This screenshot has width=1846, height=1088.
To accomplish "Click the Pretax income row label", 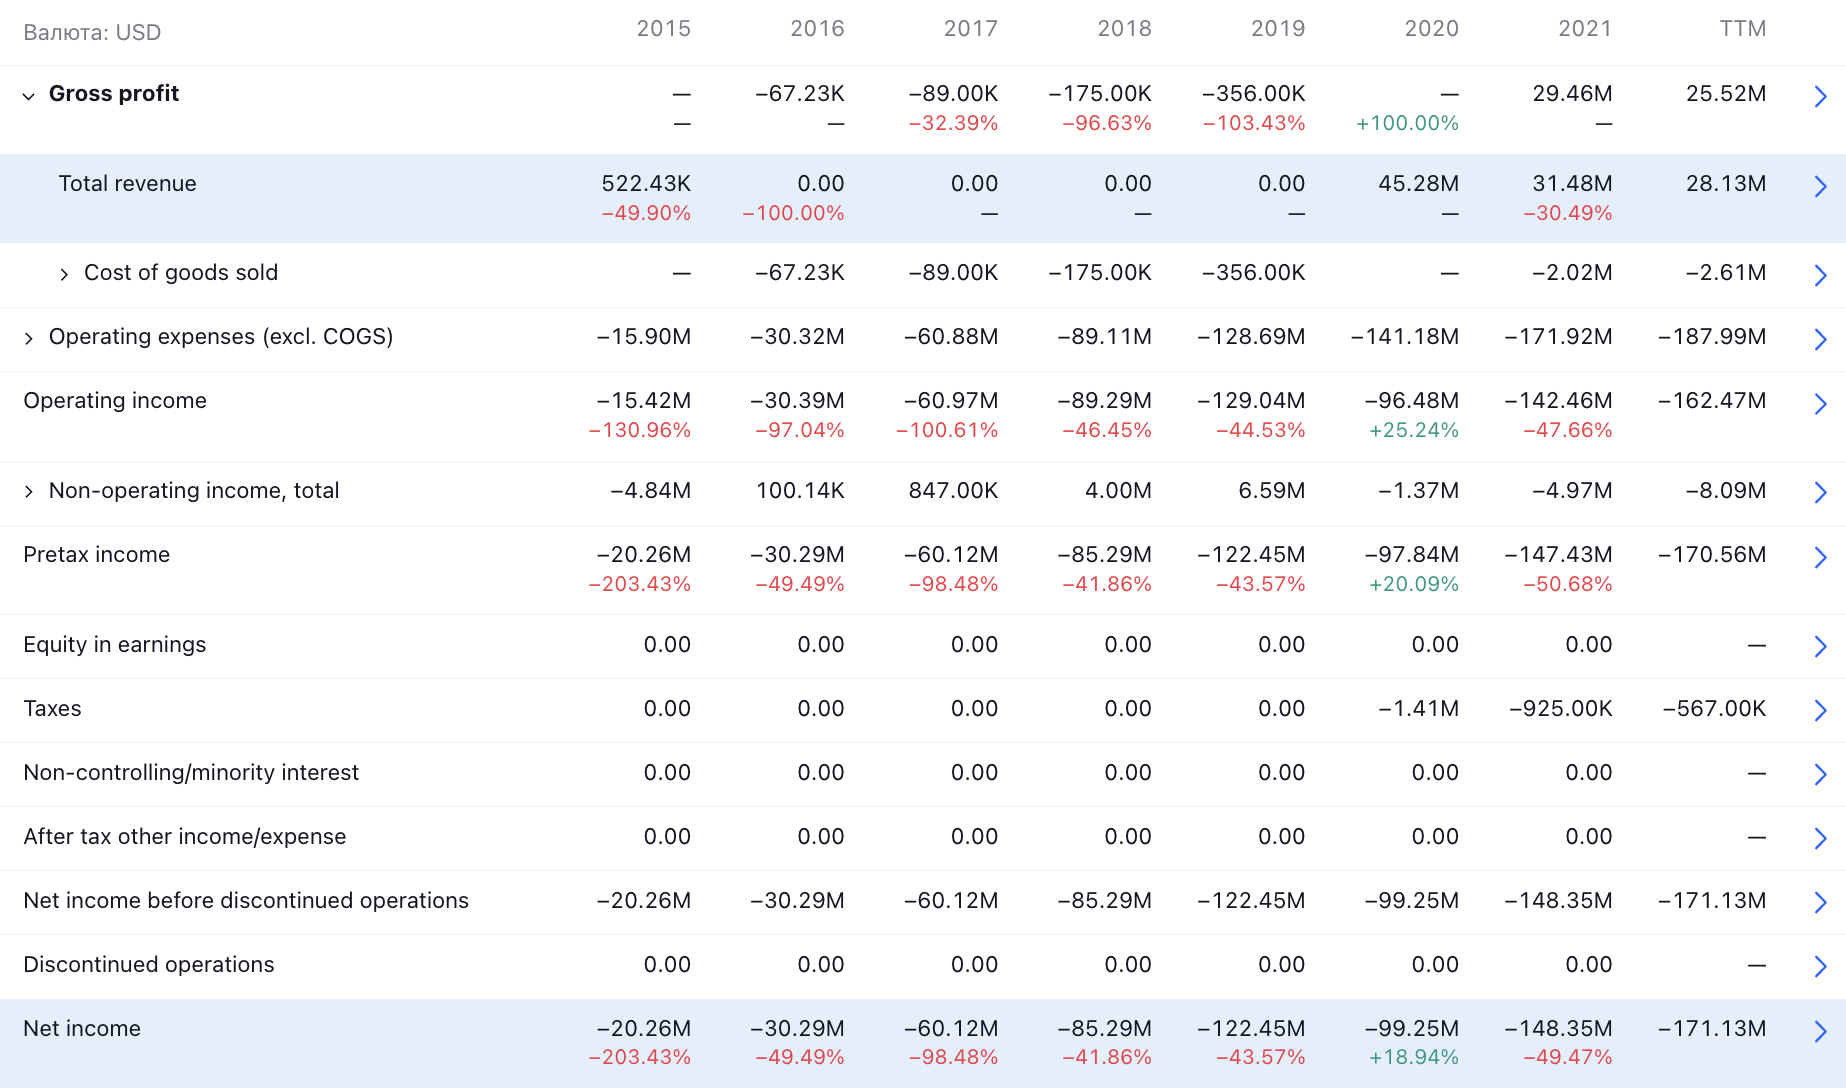I will [97, 555].
